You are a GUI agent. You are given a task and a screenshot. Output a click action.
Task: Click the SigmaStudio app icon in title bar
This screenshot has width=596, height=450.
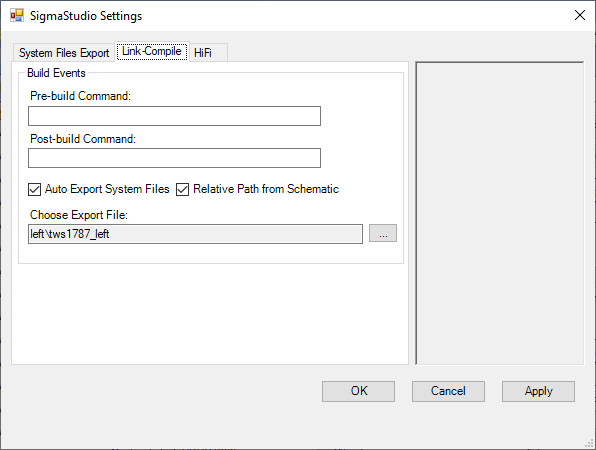17,16
